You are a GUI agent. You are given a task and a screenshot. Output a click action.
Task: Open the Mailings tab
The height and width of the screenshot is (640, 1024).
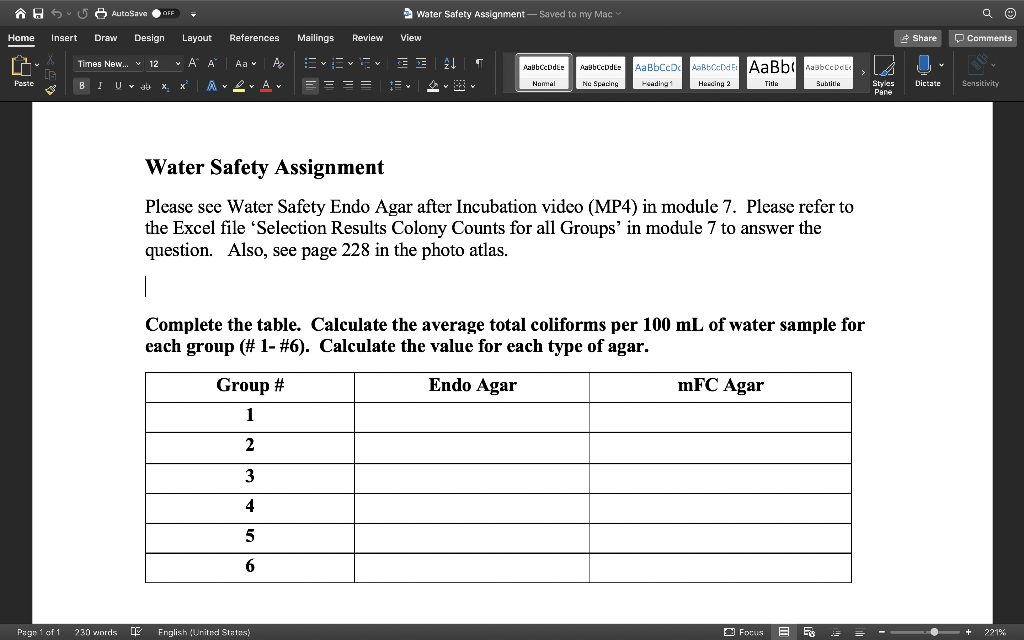tap(315, 38)
